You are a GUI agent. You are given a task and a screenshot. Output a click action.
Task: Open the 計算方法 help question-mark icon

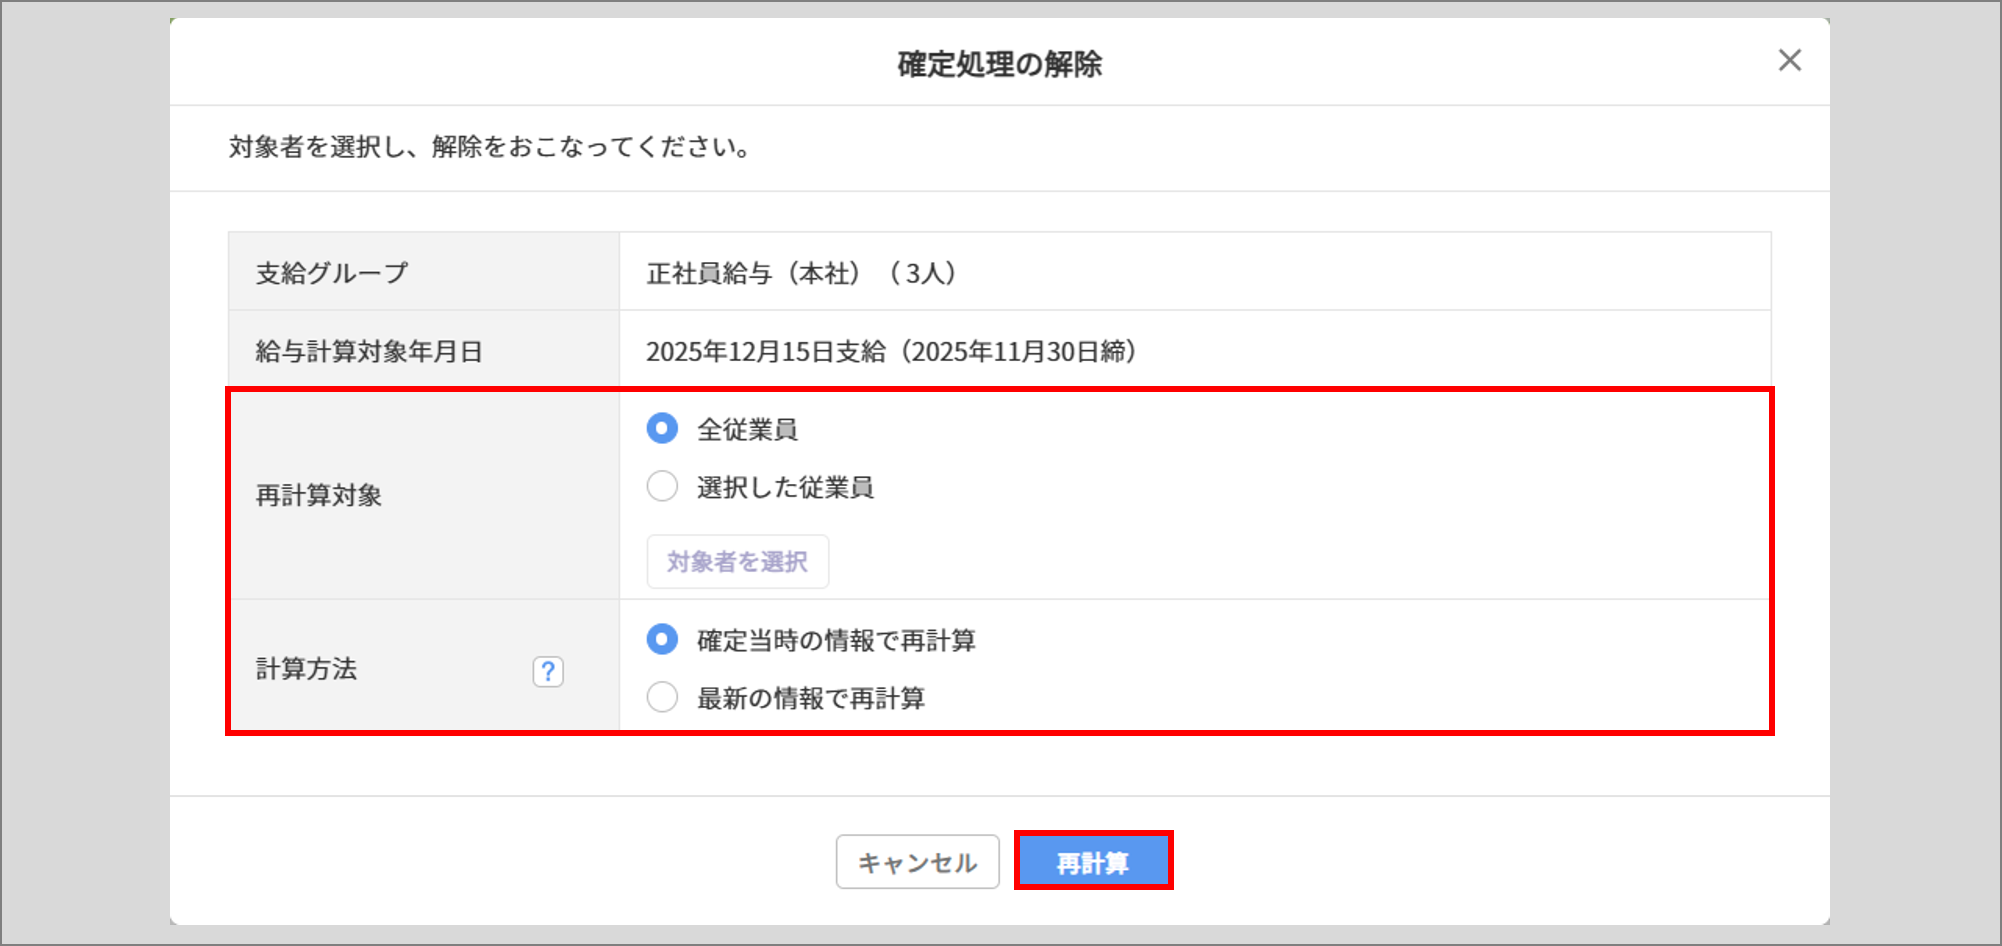coord(548,671)
